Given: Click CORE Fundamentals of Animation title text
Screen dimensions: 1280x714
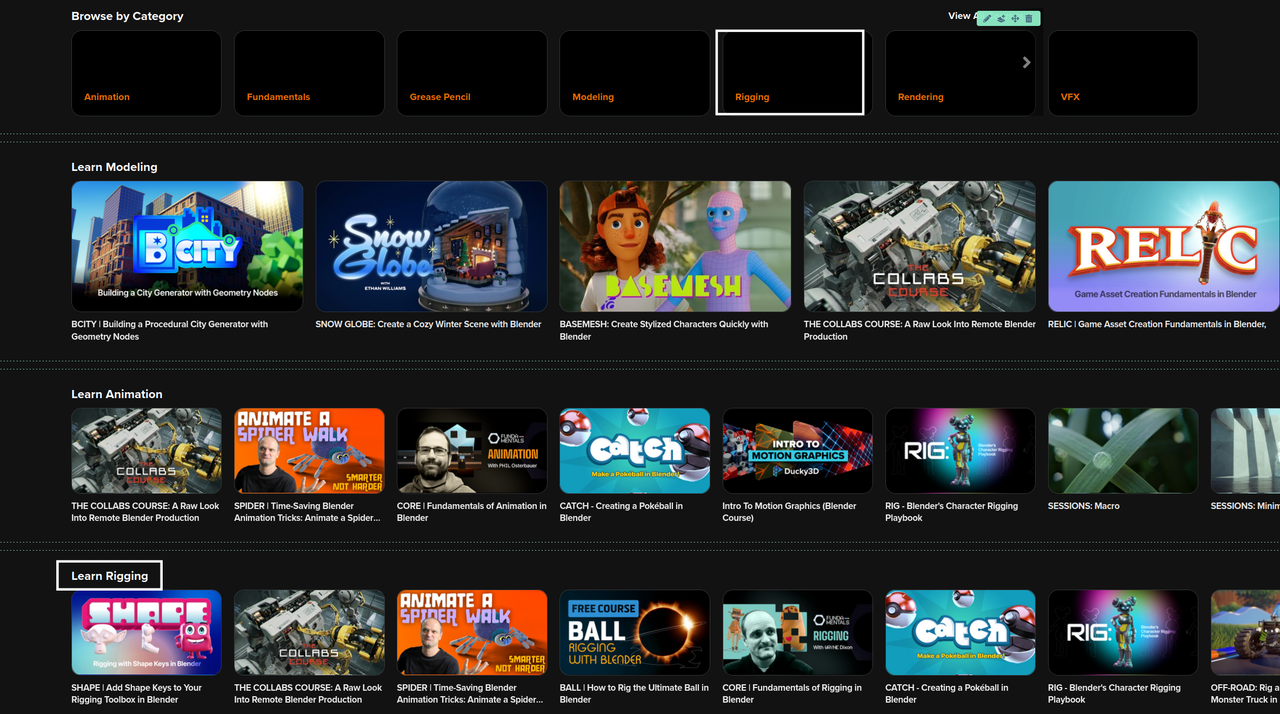Looking at the screenshot, I should coord(472,512).
